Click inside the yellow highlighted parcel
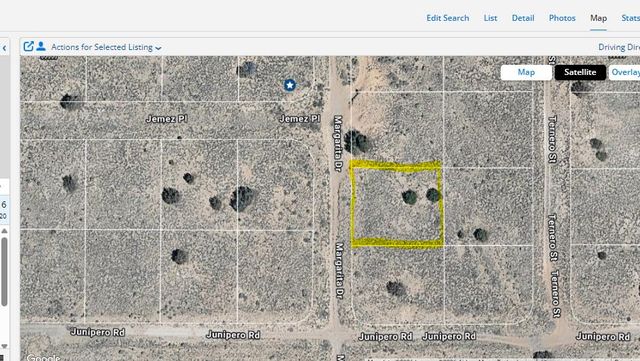 [397, 204]
